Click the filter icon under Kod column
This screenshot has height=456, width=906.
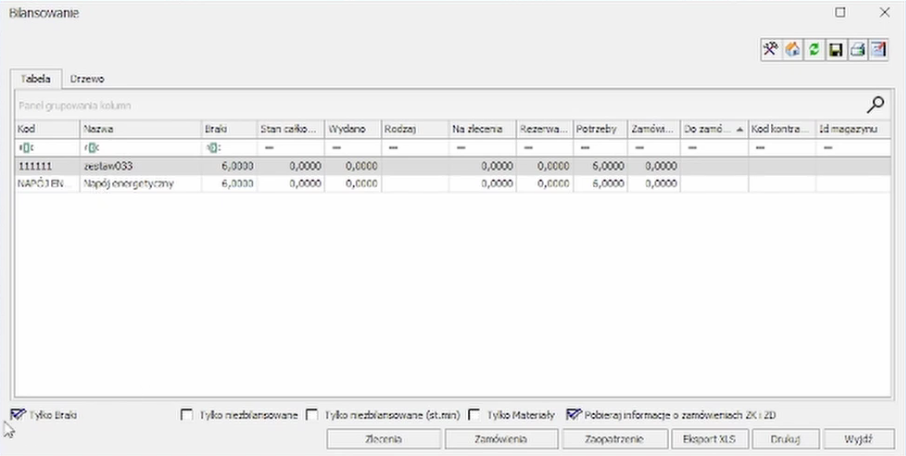pyautogui.click(x=24, y=147)
